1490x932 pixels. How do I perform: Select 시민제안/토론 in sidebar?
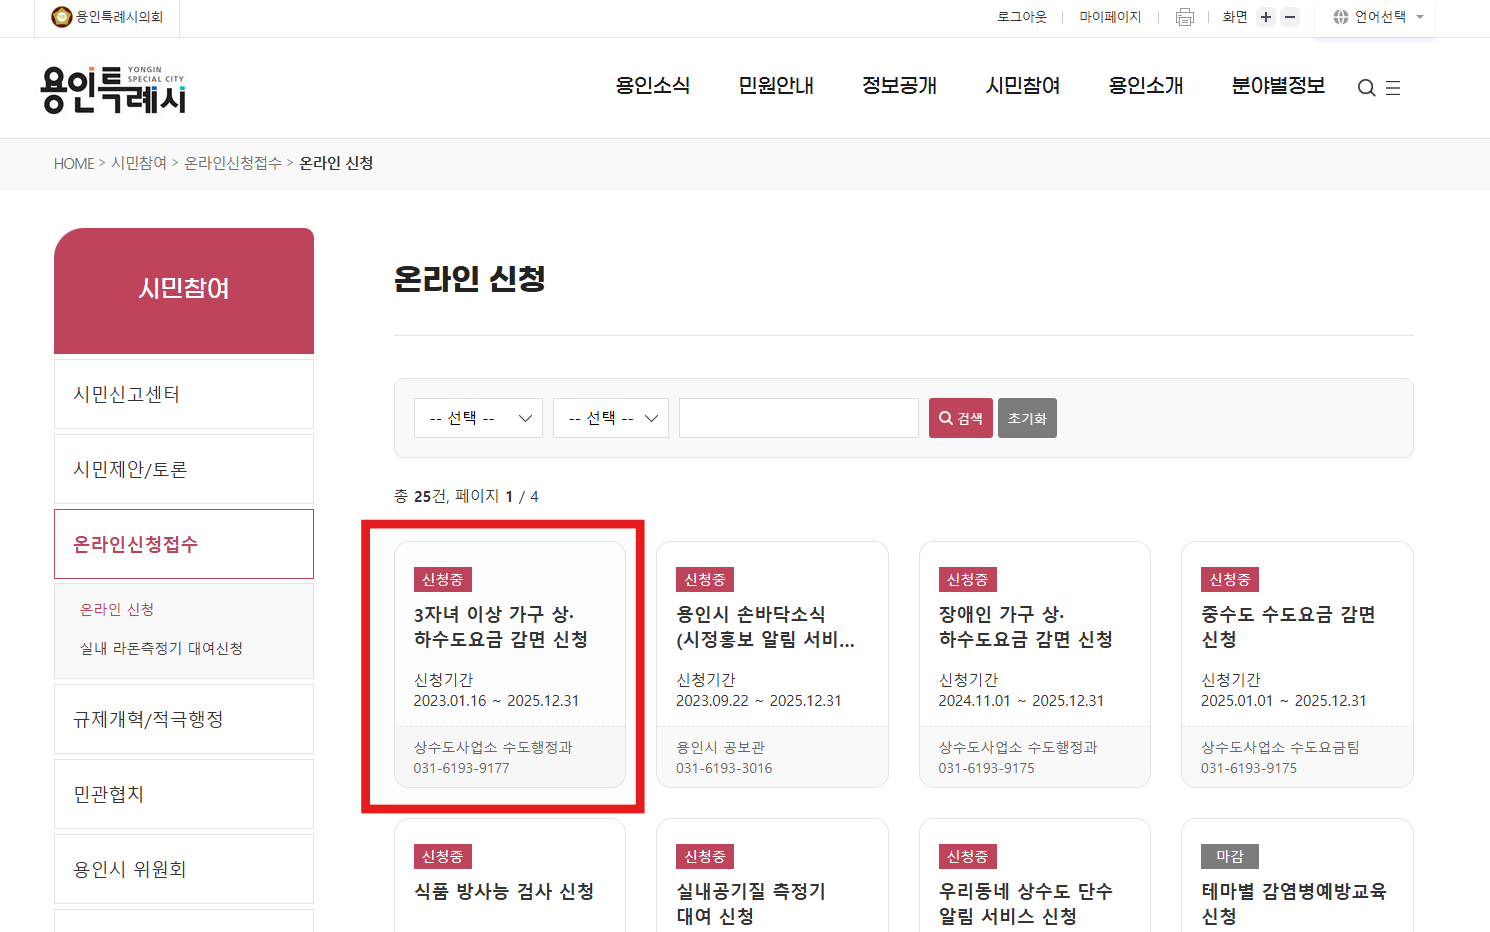pyautogui.click(x=184, y=469)
